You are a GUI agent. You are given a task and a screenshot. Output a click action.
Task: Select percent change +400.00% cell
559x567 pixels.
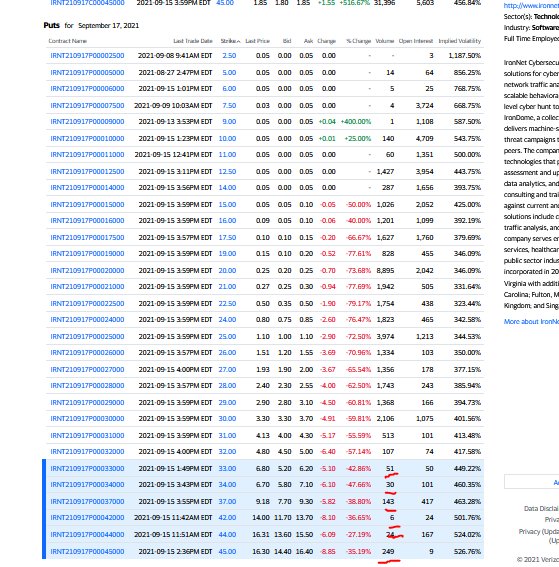pyautogui.click(x=356, y=122)
